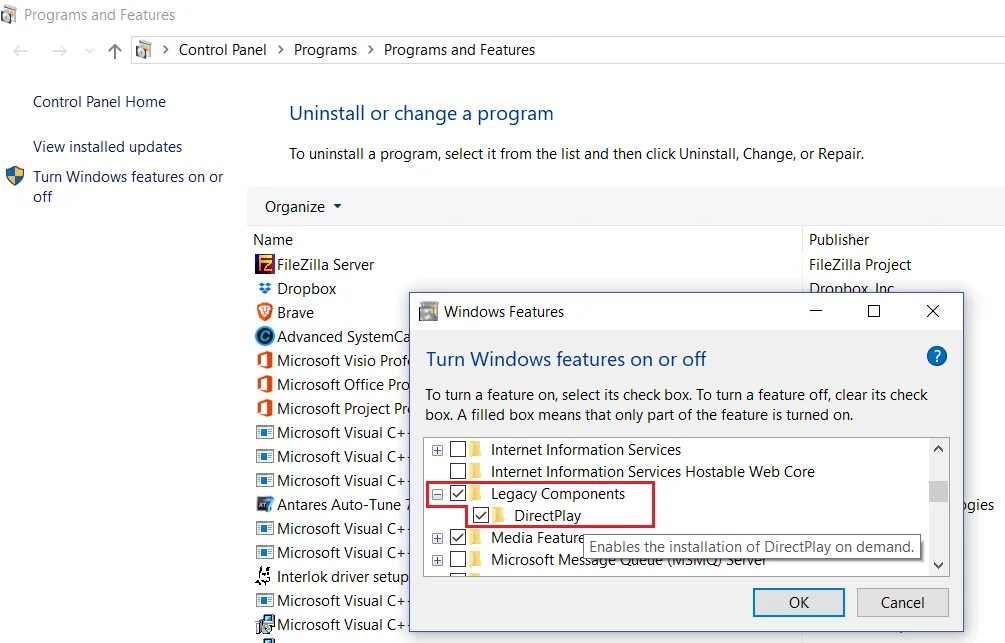Screen dimensions: 1005x643
Task: Click the up arrow navigation button
Action: point(115,51)
